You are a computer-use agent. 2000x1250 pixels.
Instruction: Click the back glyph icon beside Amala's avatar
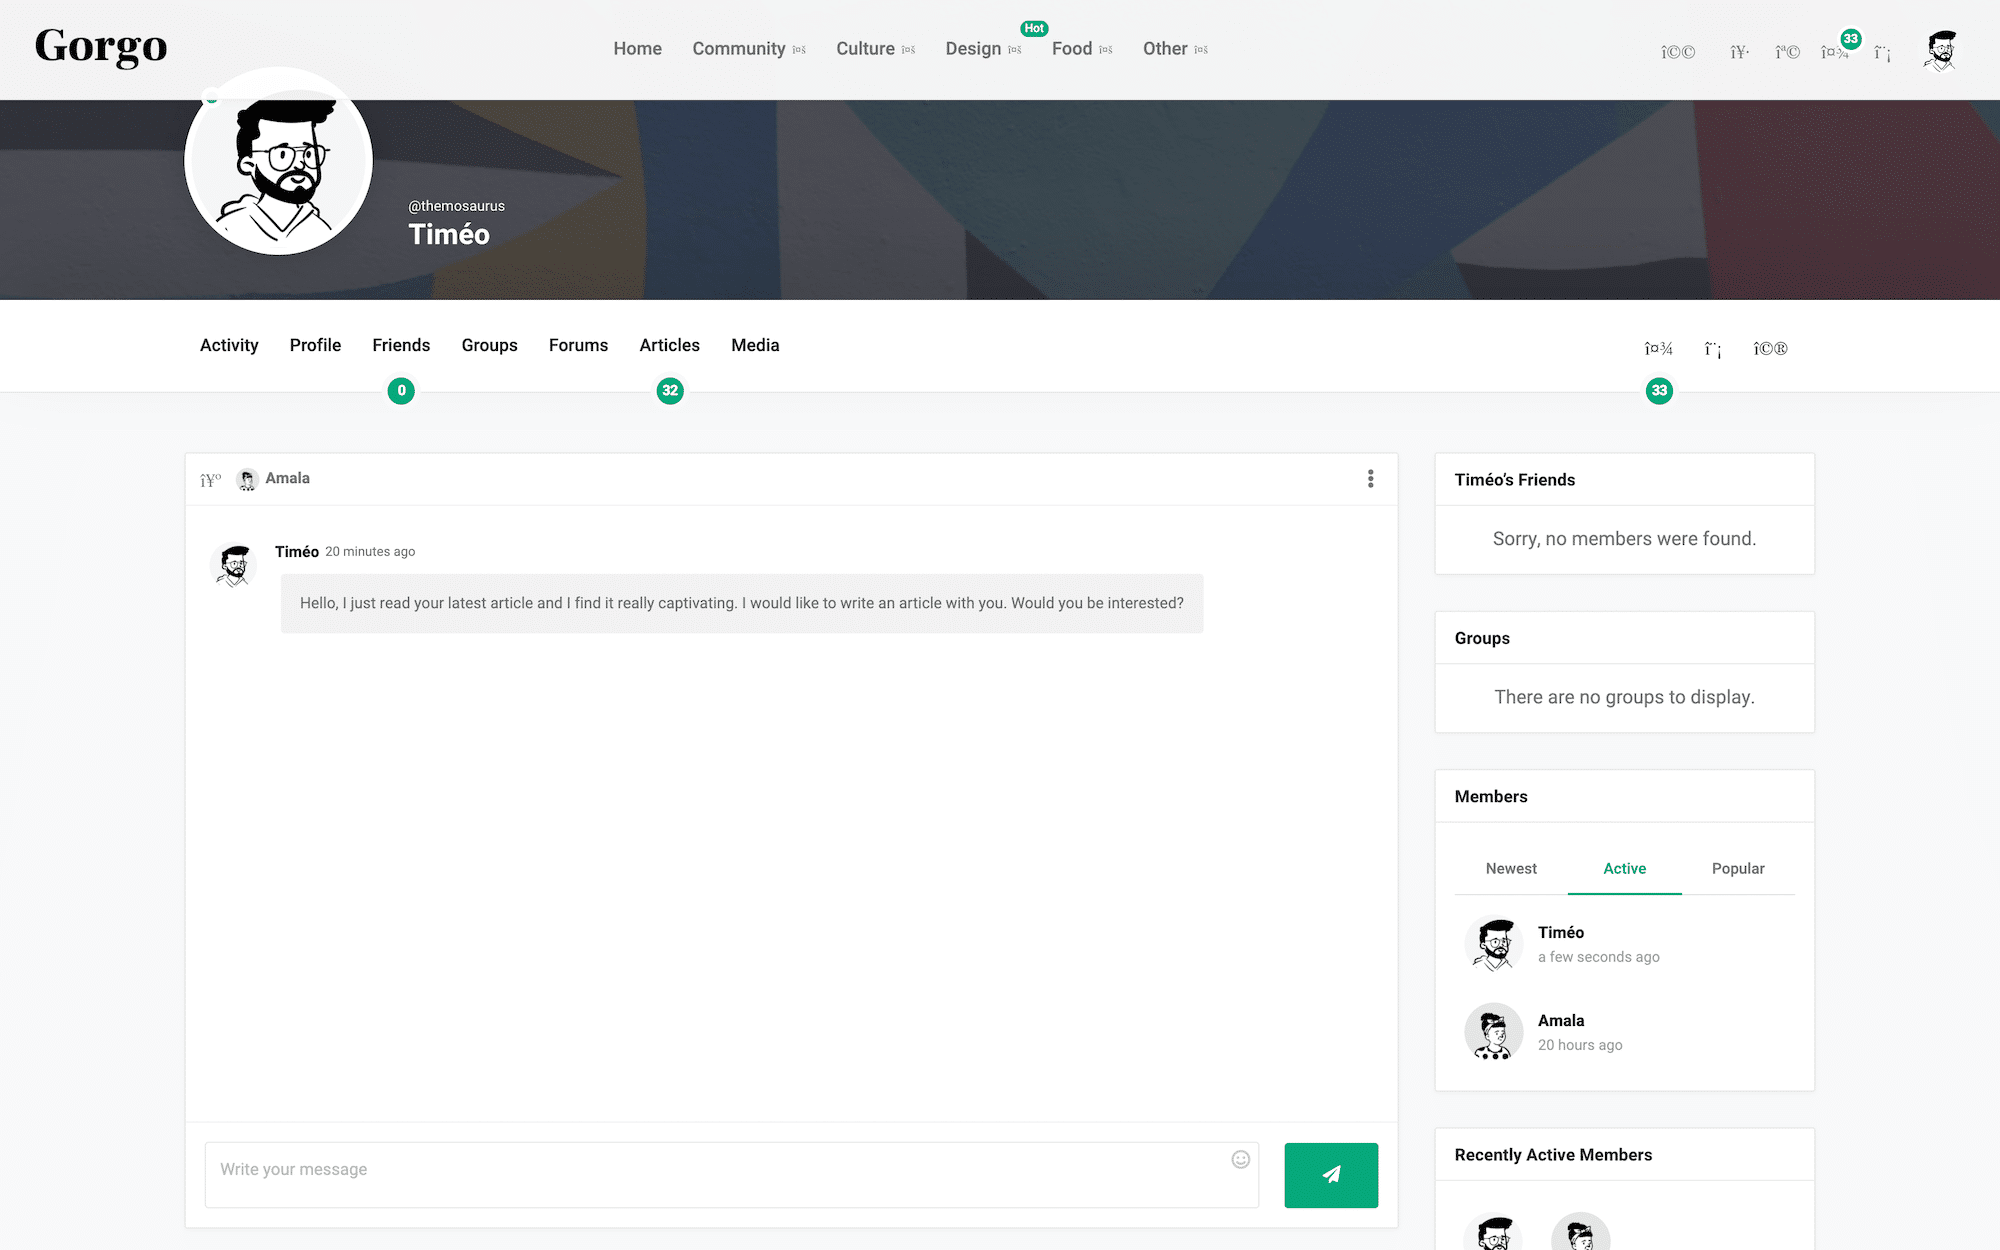(x=211, y=480)
